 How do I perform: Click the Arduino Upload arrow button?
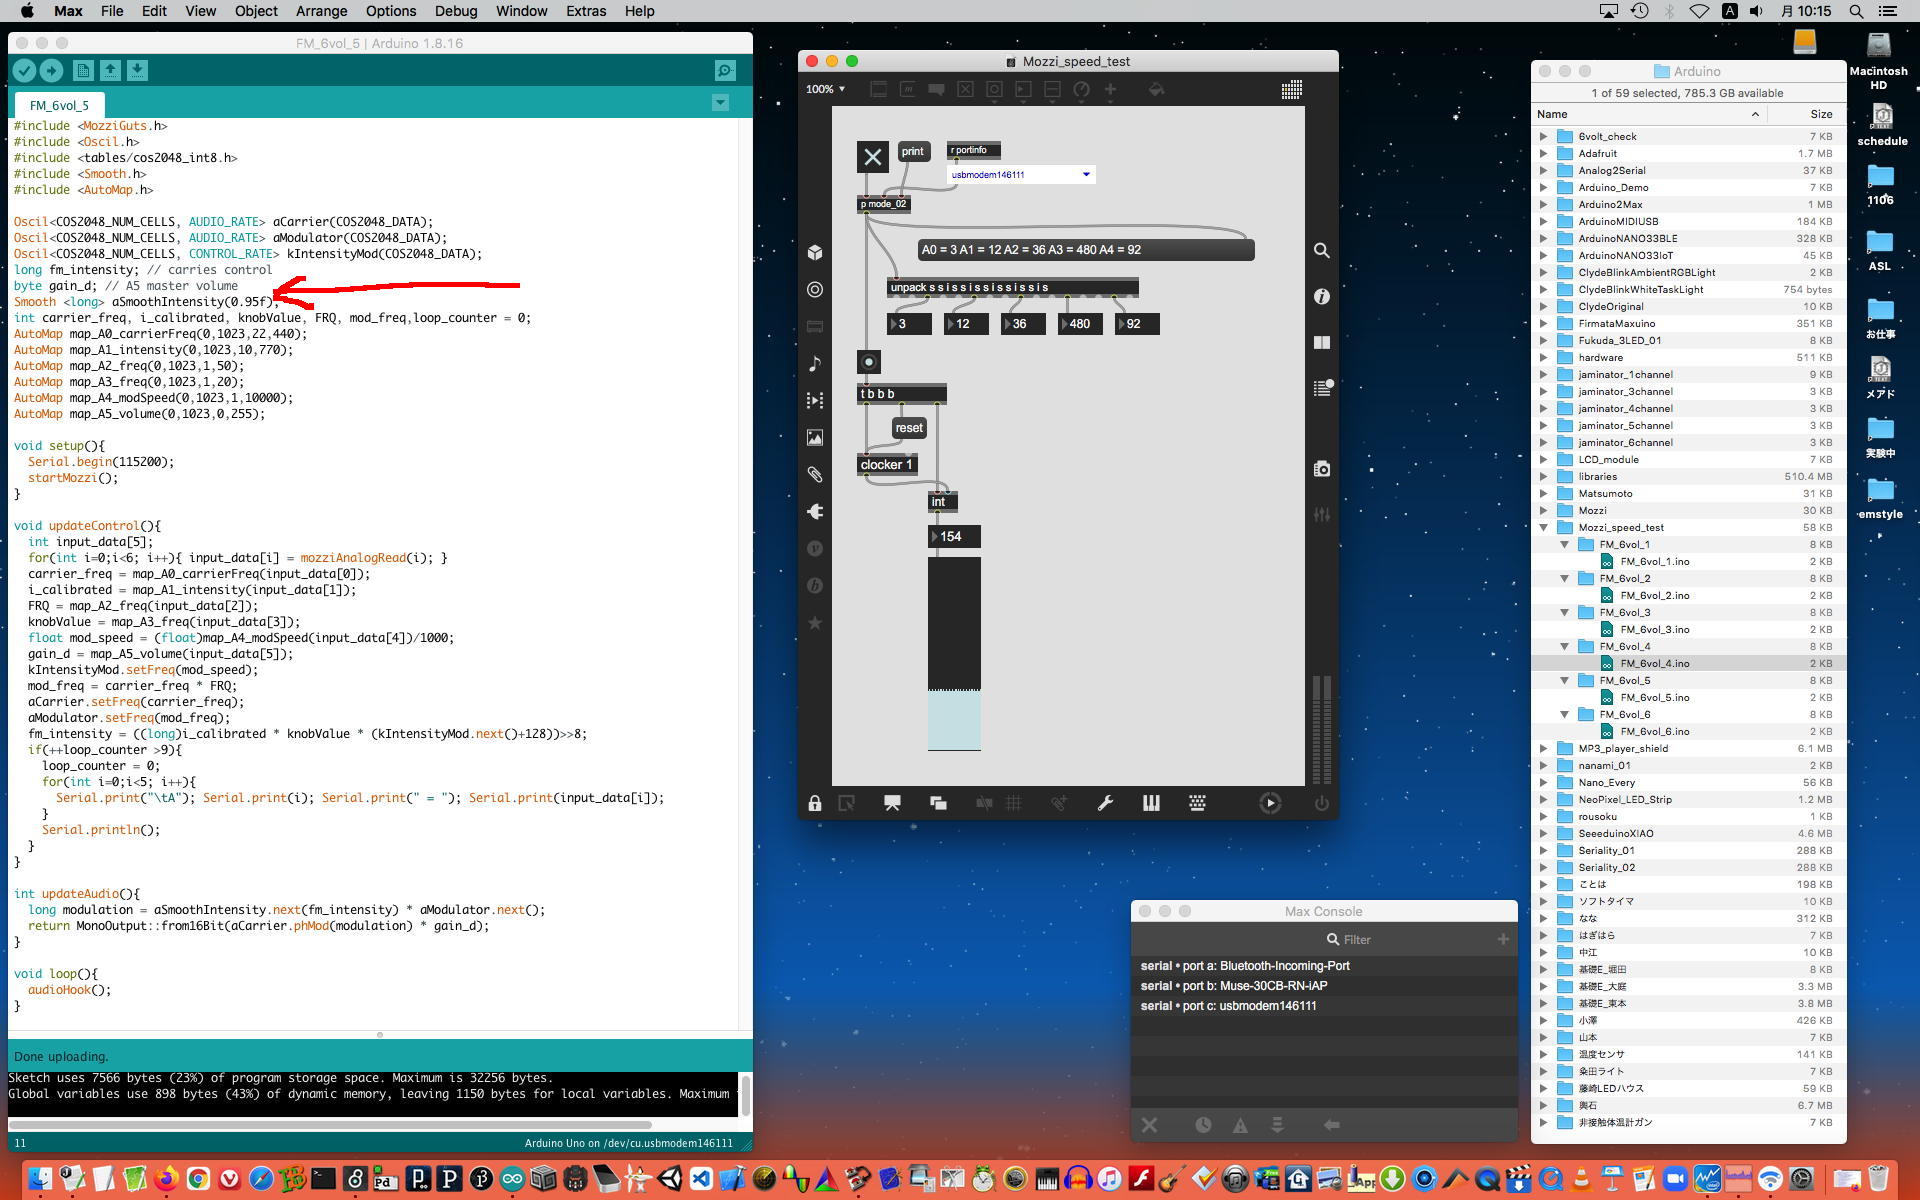51,71
